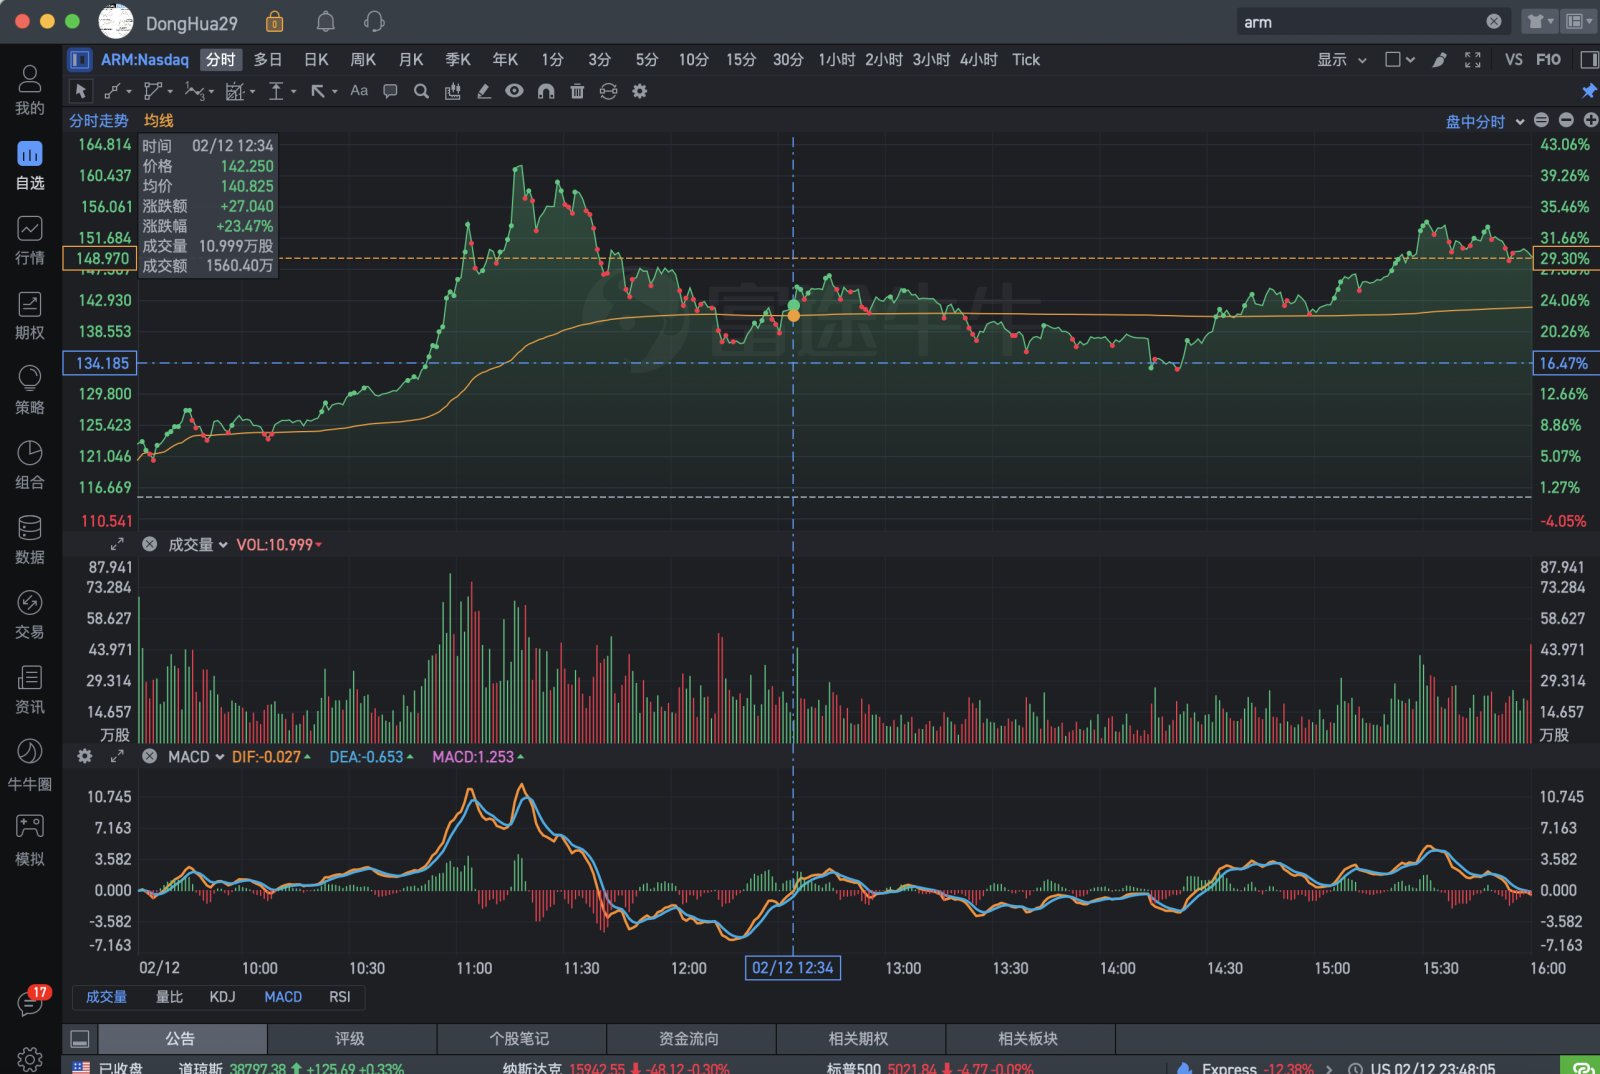Open 自选 watchlist in sidebar
Screen dimensions: 1600x1074
pos(30,166)
